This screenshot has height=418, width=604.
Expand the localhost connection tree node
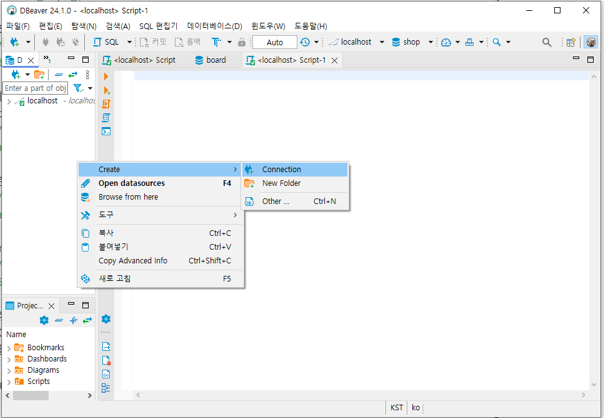pos(8,101)
